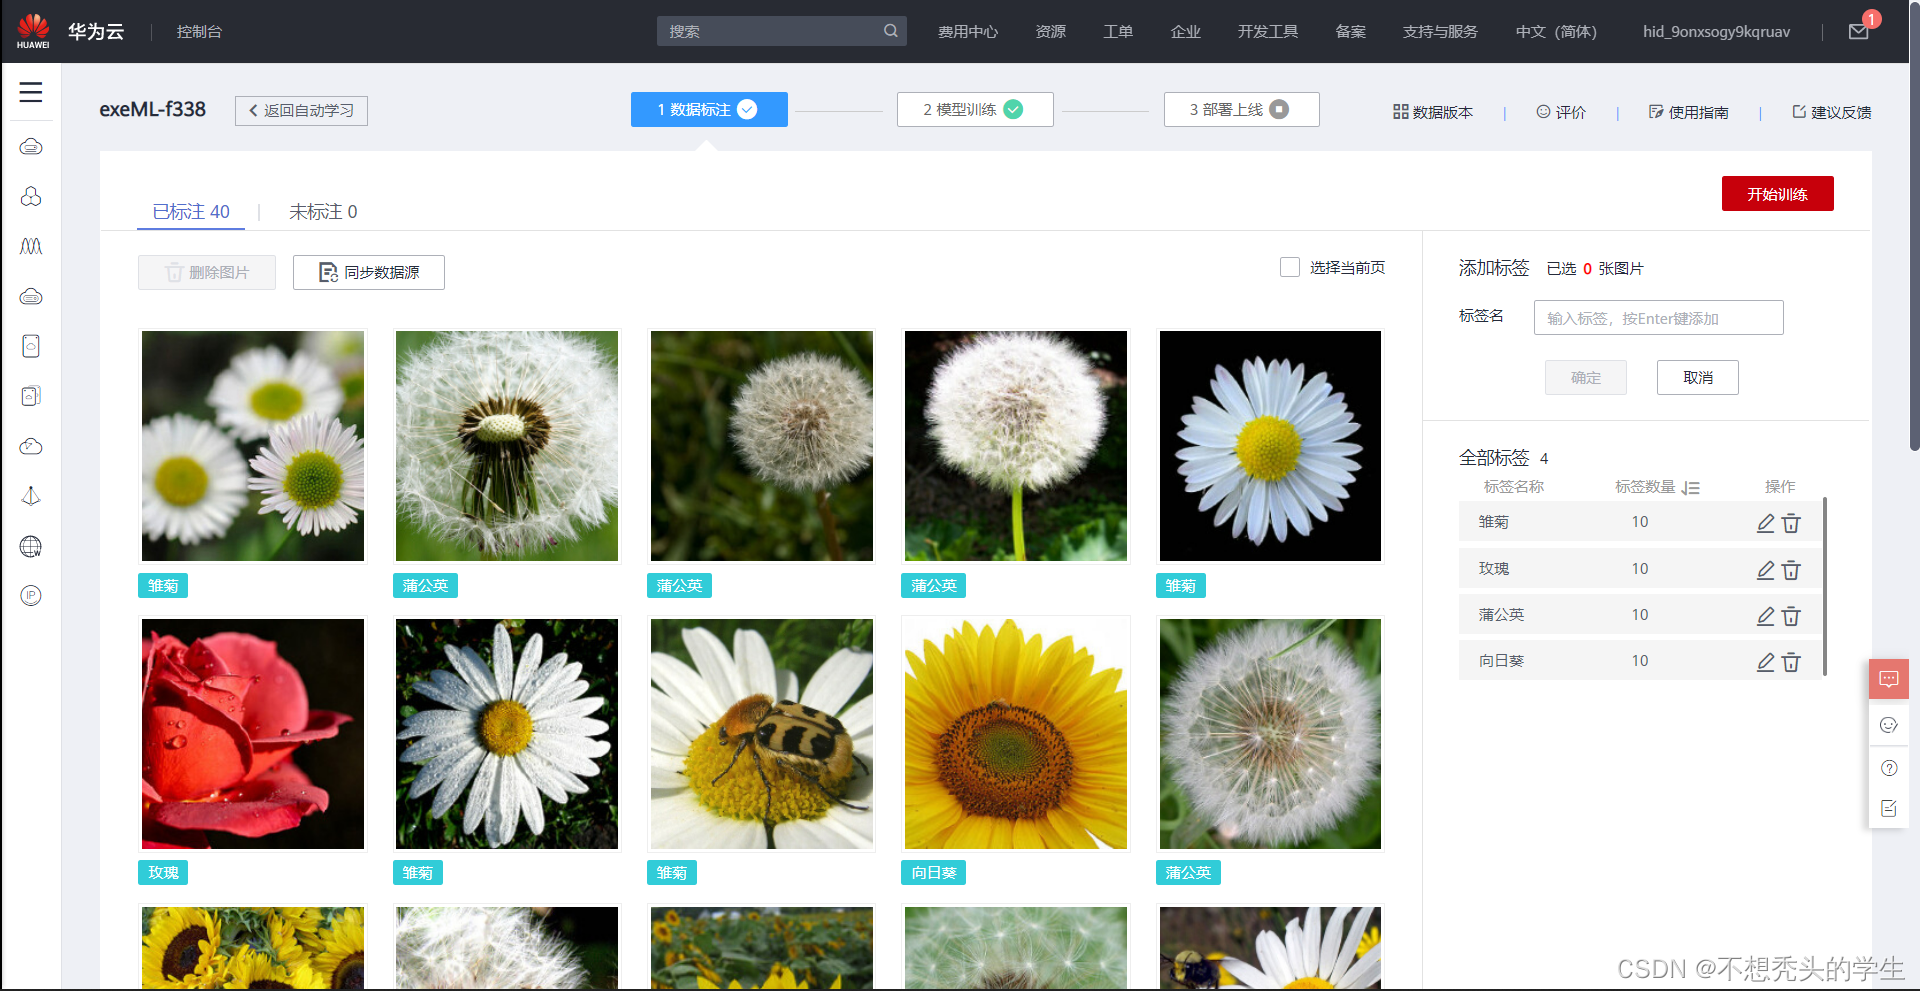Viewport: 1920px width, 991px height.
Task: Edit the 玫瑰 label
Action: 1766,569
